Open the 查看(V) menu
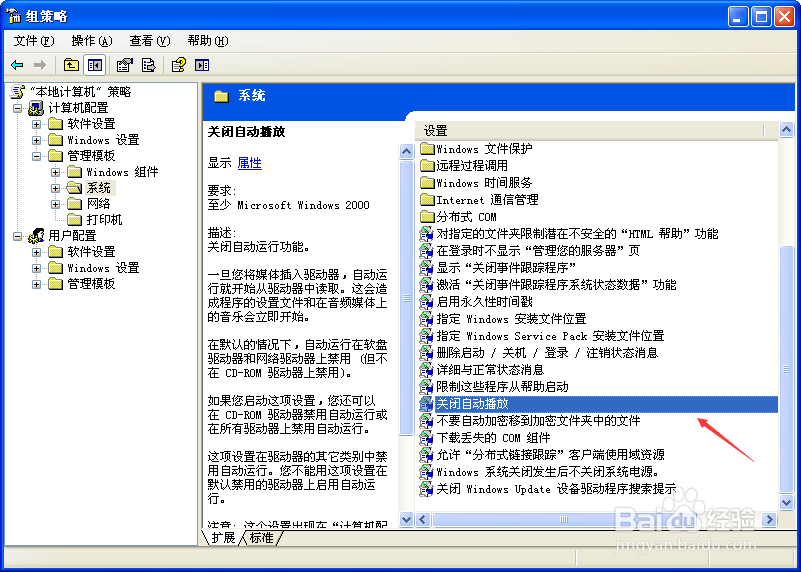This screenshot has height=572, width=801. 150,41
